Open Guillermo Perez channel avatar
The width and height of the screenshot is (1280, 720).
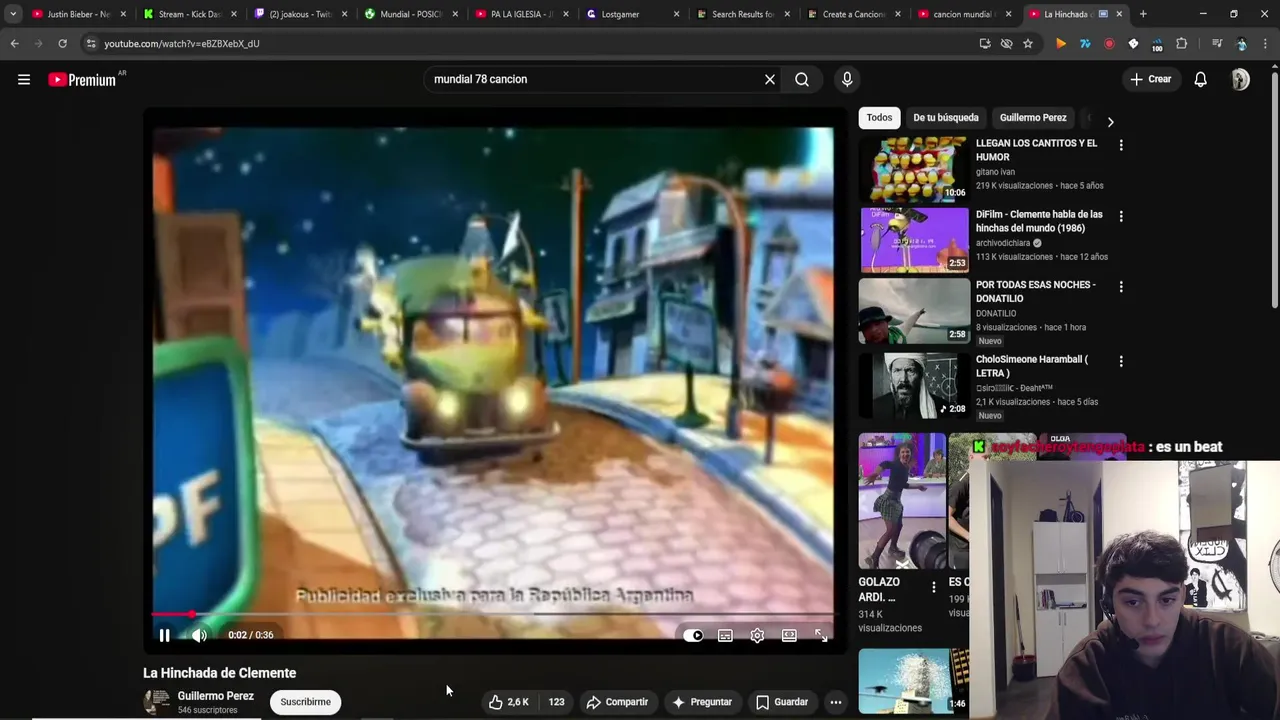(x=157, y=702)
